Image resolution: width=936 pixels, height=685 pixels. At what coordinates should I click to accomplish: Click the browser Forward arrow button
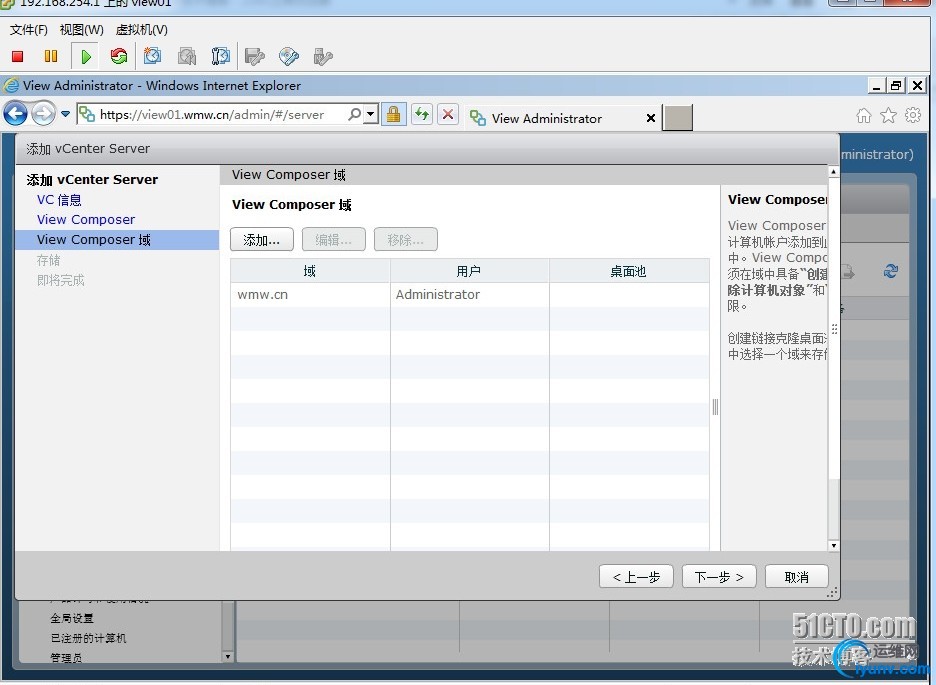pos(43,113)
